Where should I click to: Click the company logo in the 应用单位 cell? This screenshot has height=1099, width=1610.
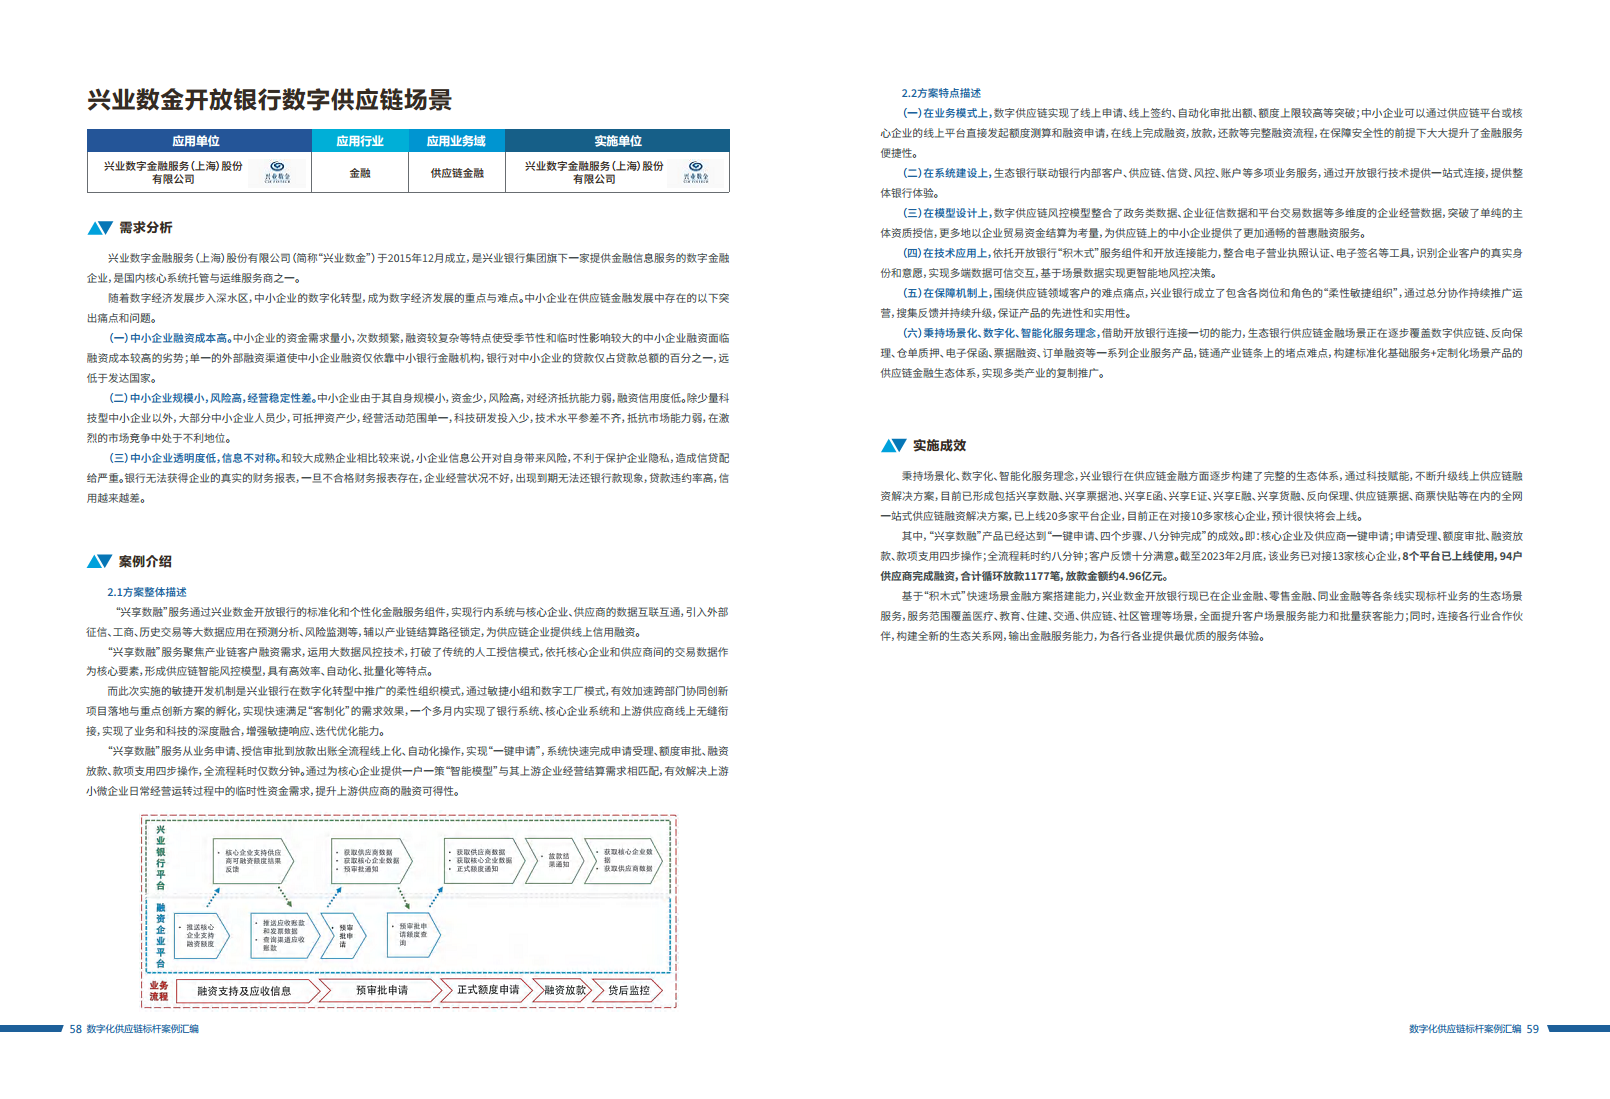point(277,171)
